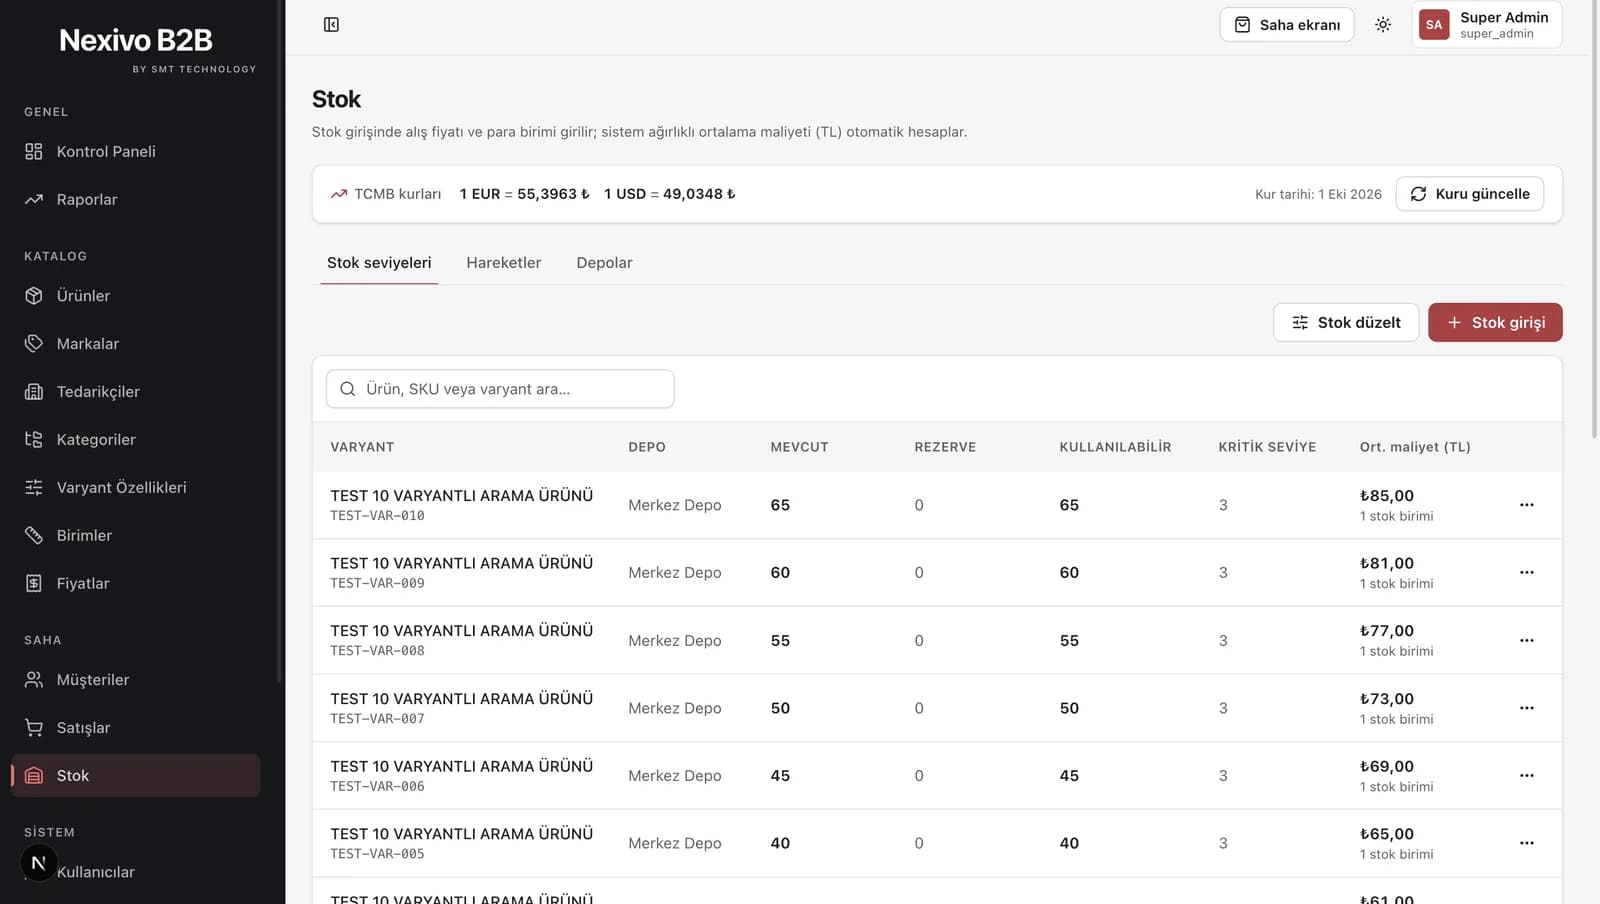Click Stok girişi button
The image size is (1600, 904).
click(x=1495, y=322)
